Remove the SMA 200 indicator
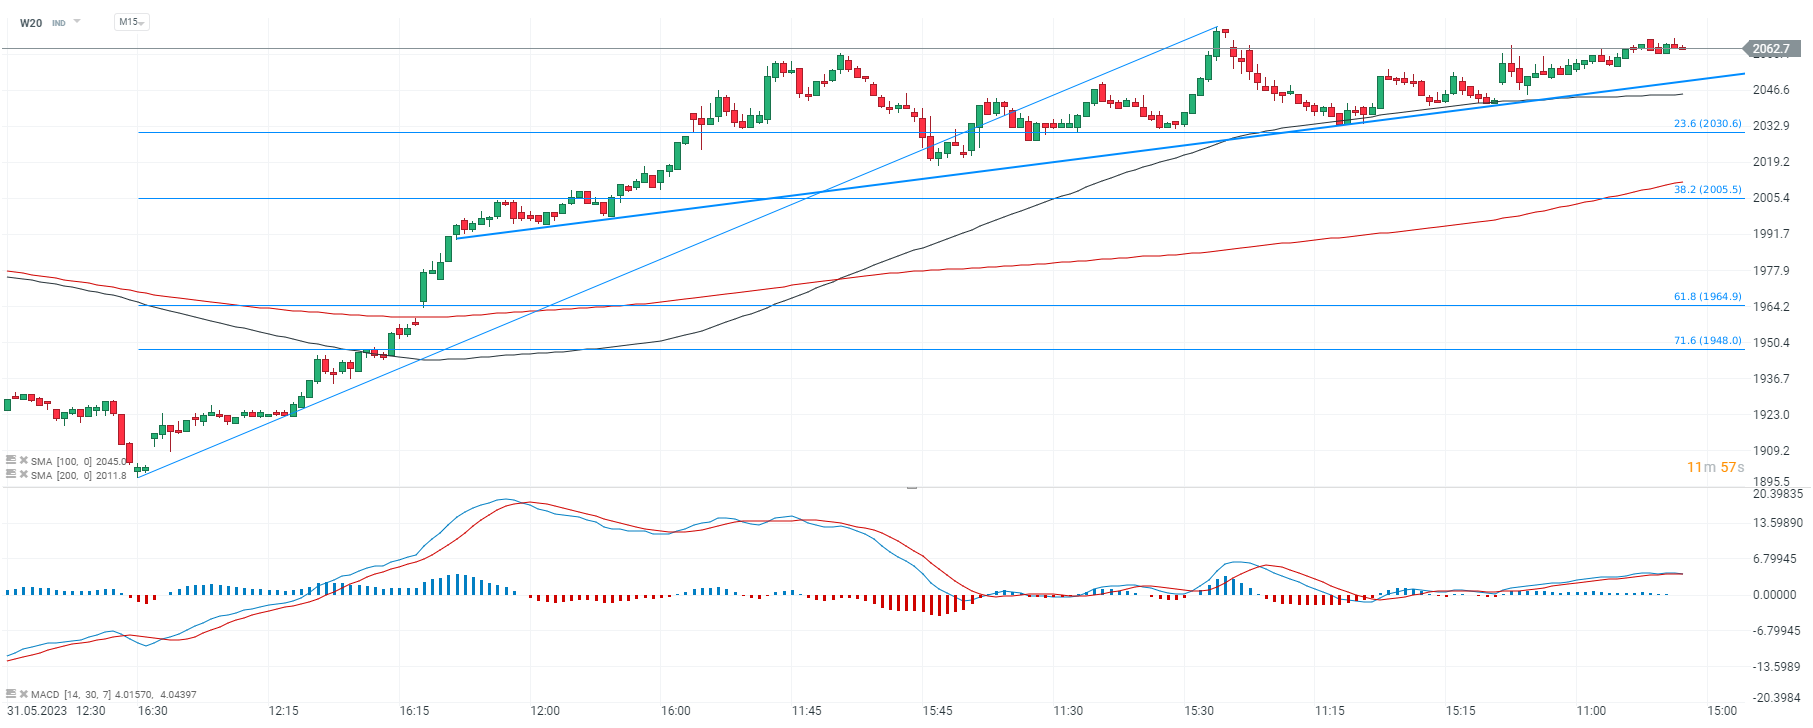 click(x=23, y=474)
